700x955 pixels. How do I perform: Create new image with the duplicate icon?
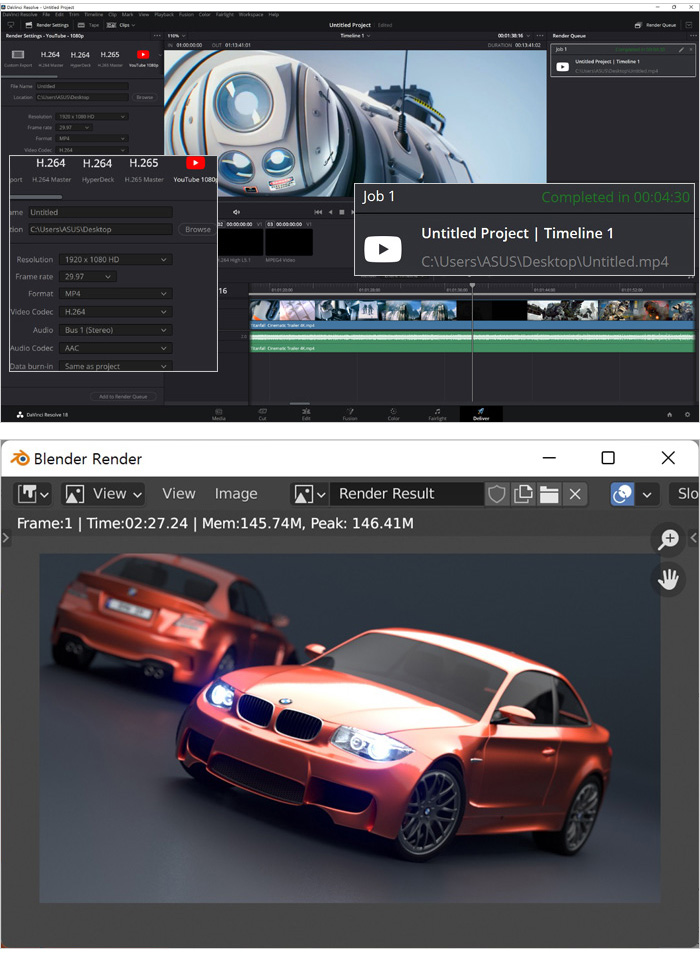(523, 494)
